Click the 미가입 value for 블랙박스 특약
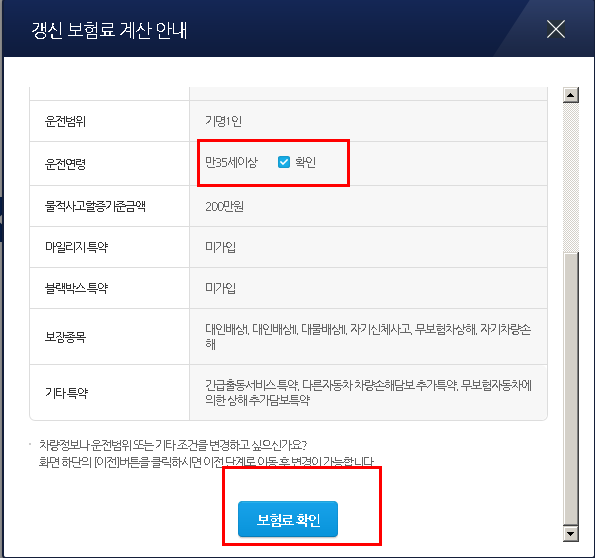The width and height of the screenshot is (595, 558). [x=220, y=288]
